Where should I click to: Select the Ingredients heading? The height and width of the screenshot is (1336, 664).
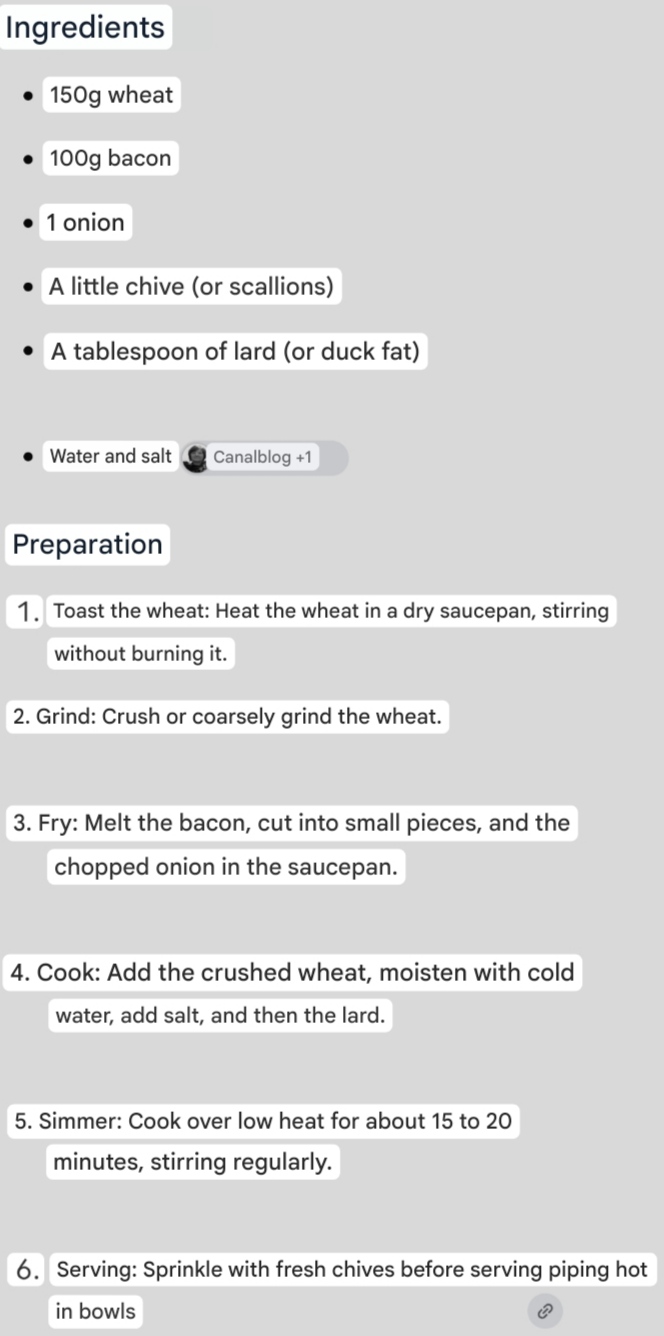[x=85, y=27]
